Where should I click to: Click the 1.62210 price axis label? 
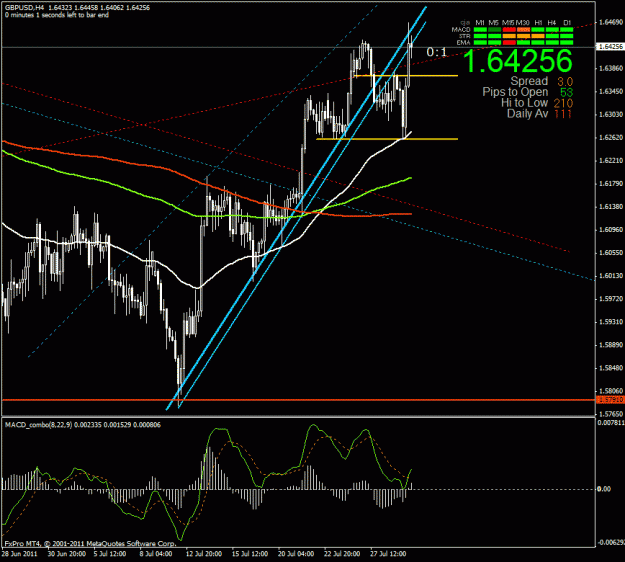coord(611,161)
